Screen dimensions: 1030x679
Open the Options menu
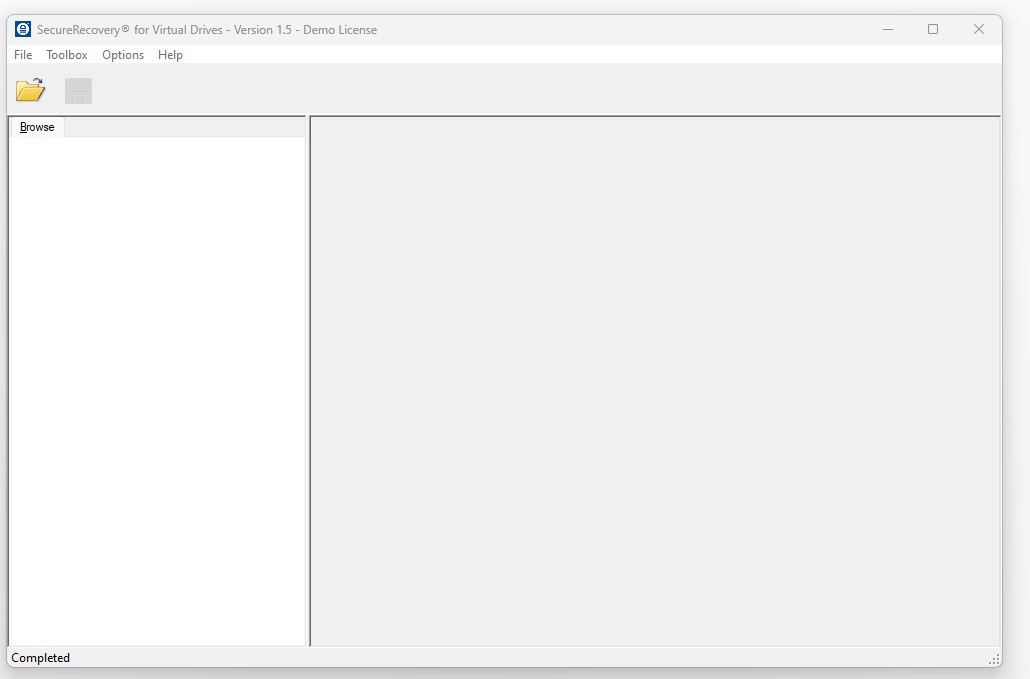pyautogui.click(x=123, y=55)
